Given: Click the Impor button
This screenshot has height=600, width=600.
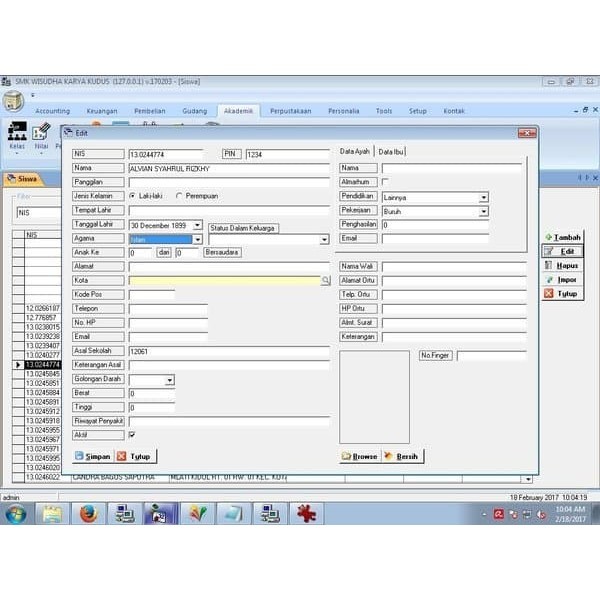Looking at the screenshot, I should point(563,280).
